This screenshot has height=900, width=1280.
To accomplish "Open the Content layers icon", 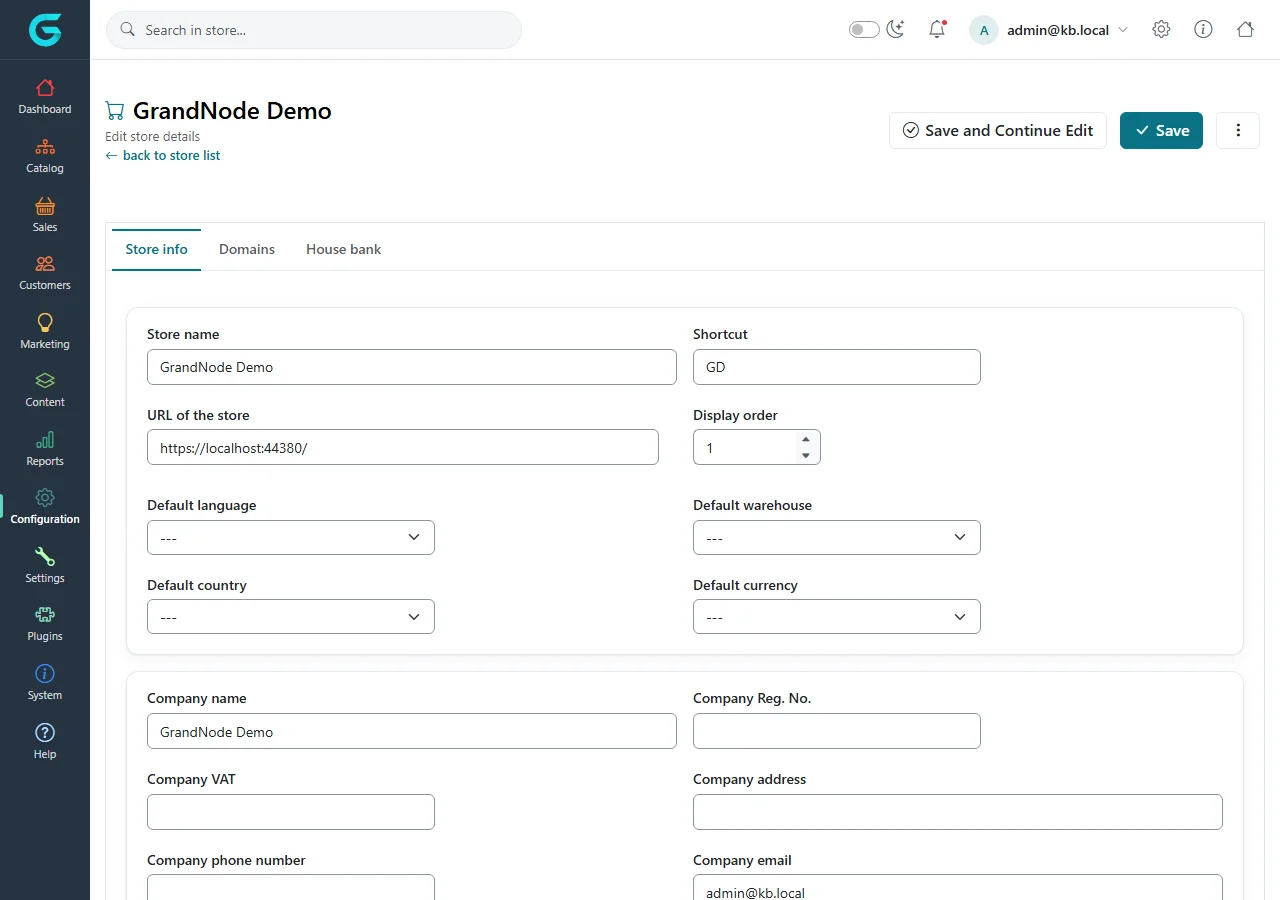I will click(x=45, y=381).
